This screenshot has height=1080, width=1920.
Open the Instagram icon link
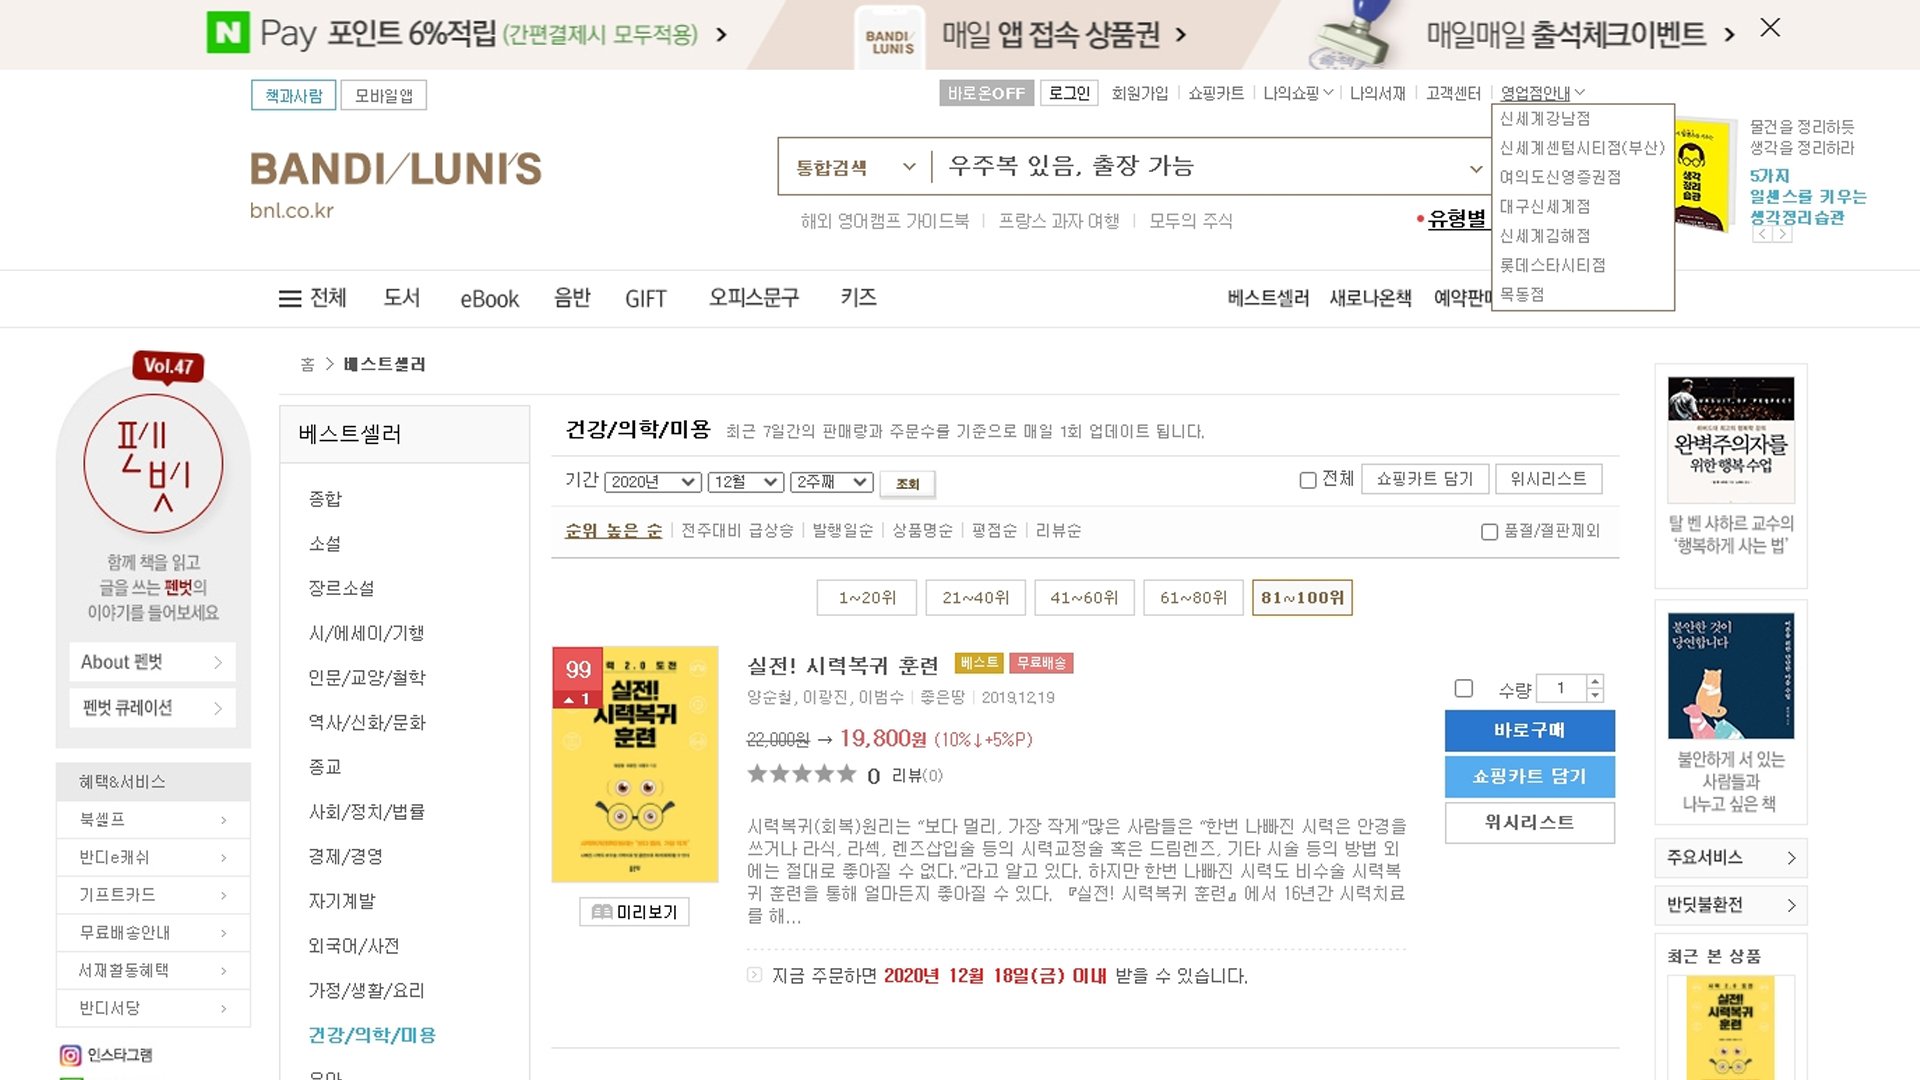pos(70,1055)
